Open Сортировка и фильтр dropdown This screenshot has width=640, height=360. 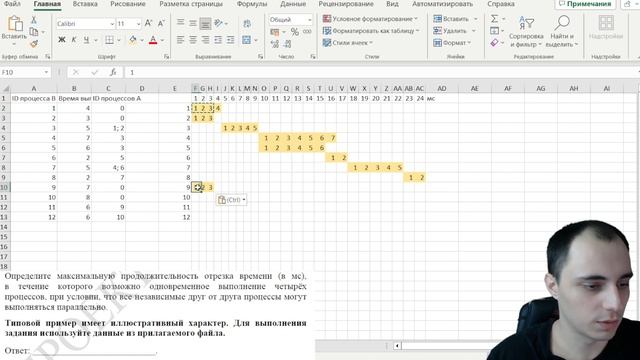[526, 32]
